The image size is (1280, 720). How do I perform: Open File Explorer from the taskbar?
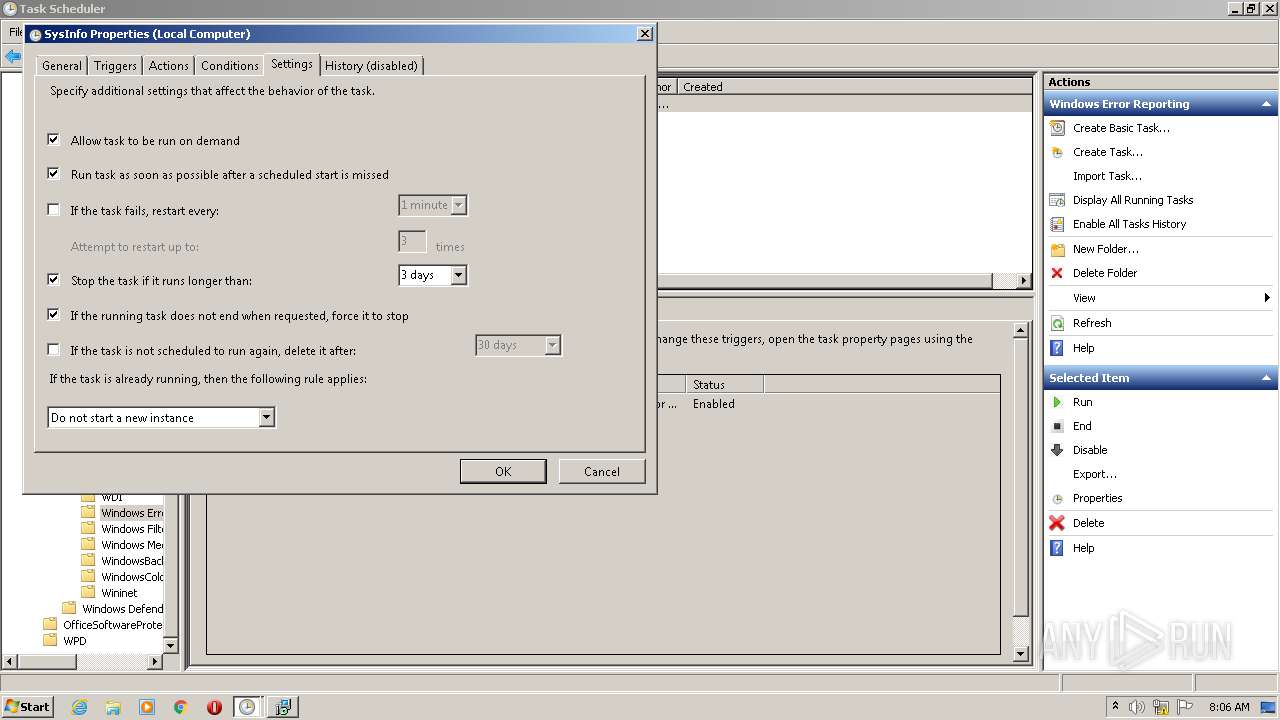click(x=113, y=707)
